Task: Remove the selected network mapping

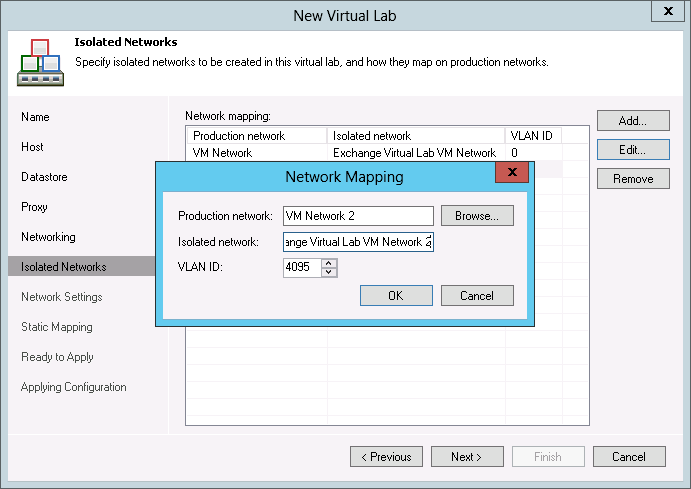Action: (x=633, y=179)
